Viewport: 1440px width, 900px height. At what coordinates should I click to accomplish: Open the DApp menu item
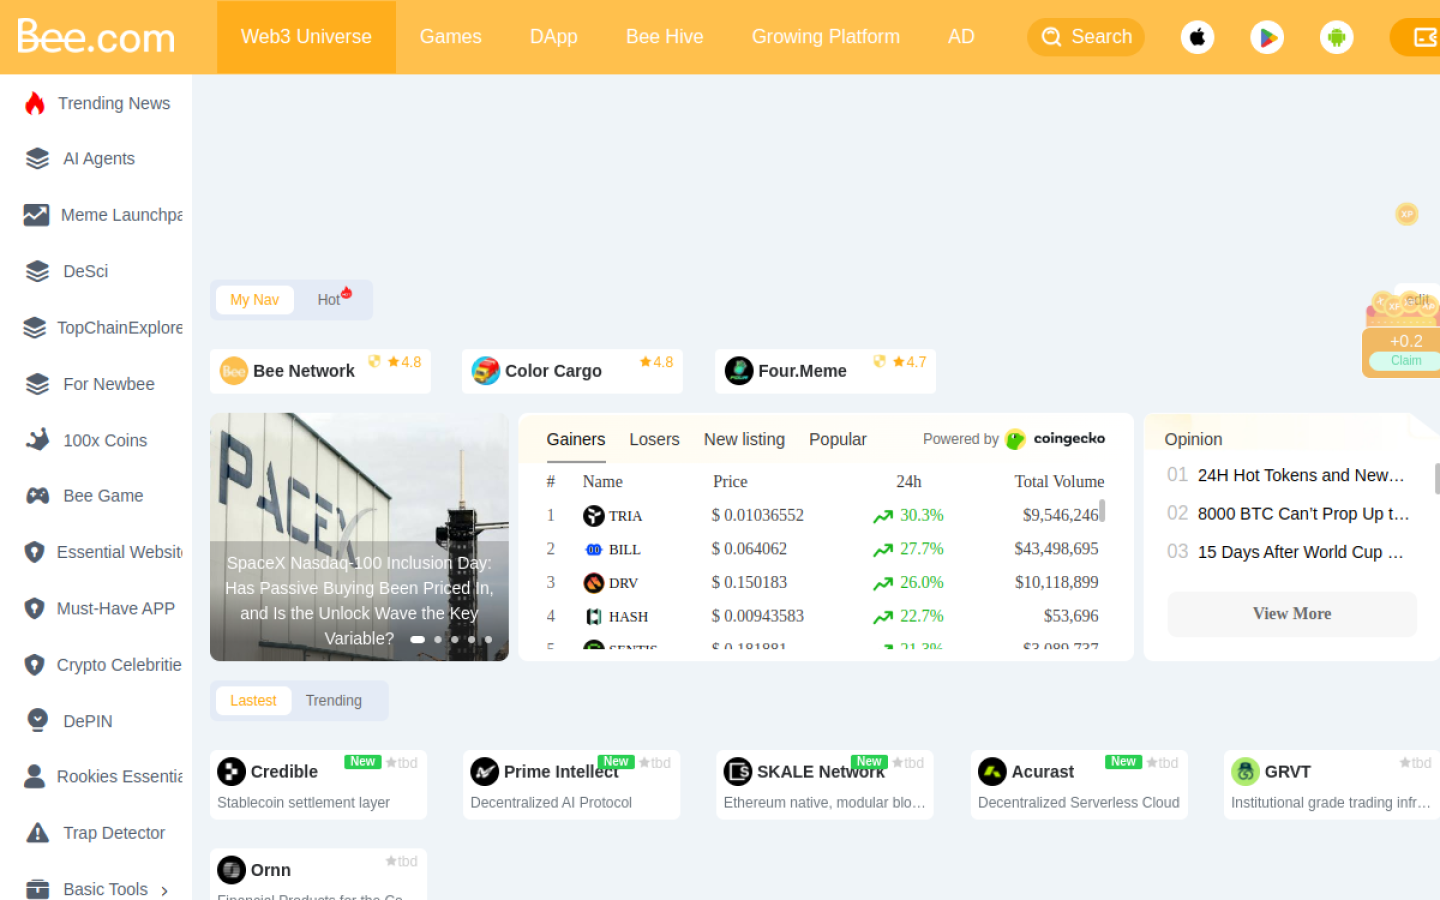coord(554,37)
